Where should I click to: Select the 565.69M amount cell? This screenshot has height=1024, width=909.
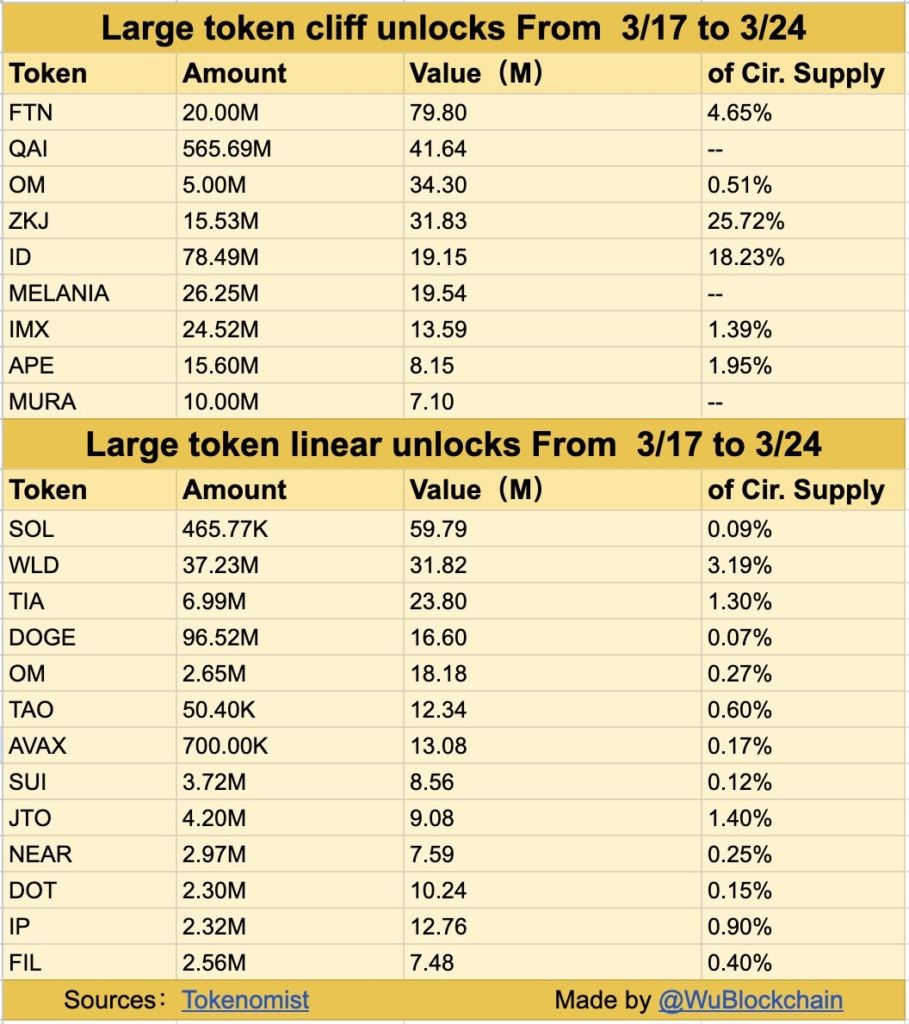227,149
